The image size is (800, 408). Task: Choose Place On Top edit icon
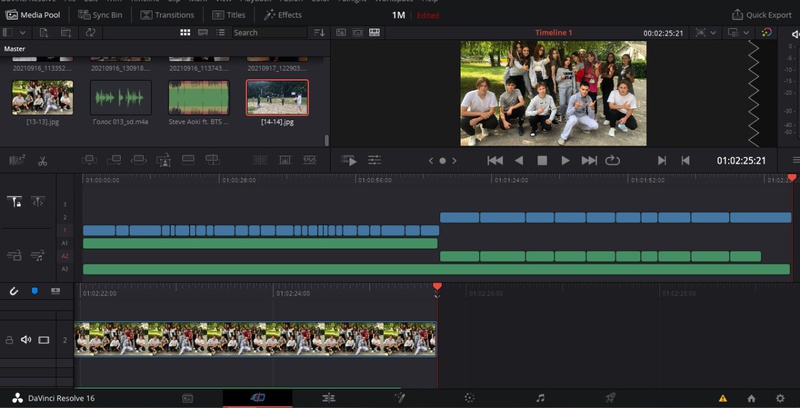click(x=188, y=160)
